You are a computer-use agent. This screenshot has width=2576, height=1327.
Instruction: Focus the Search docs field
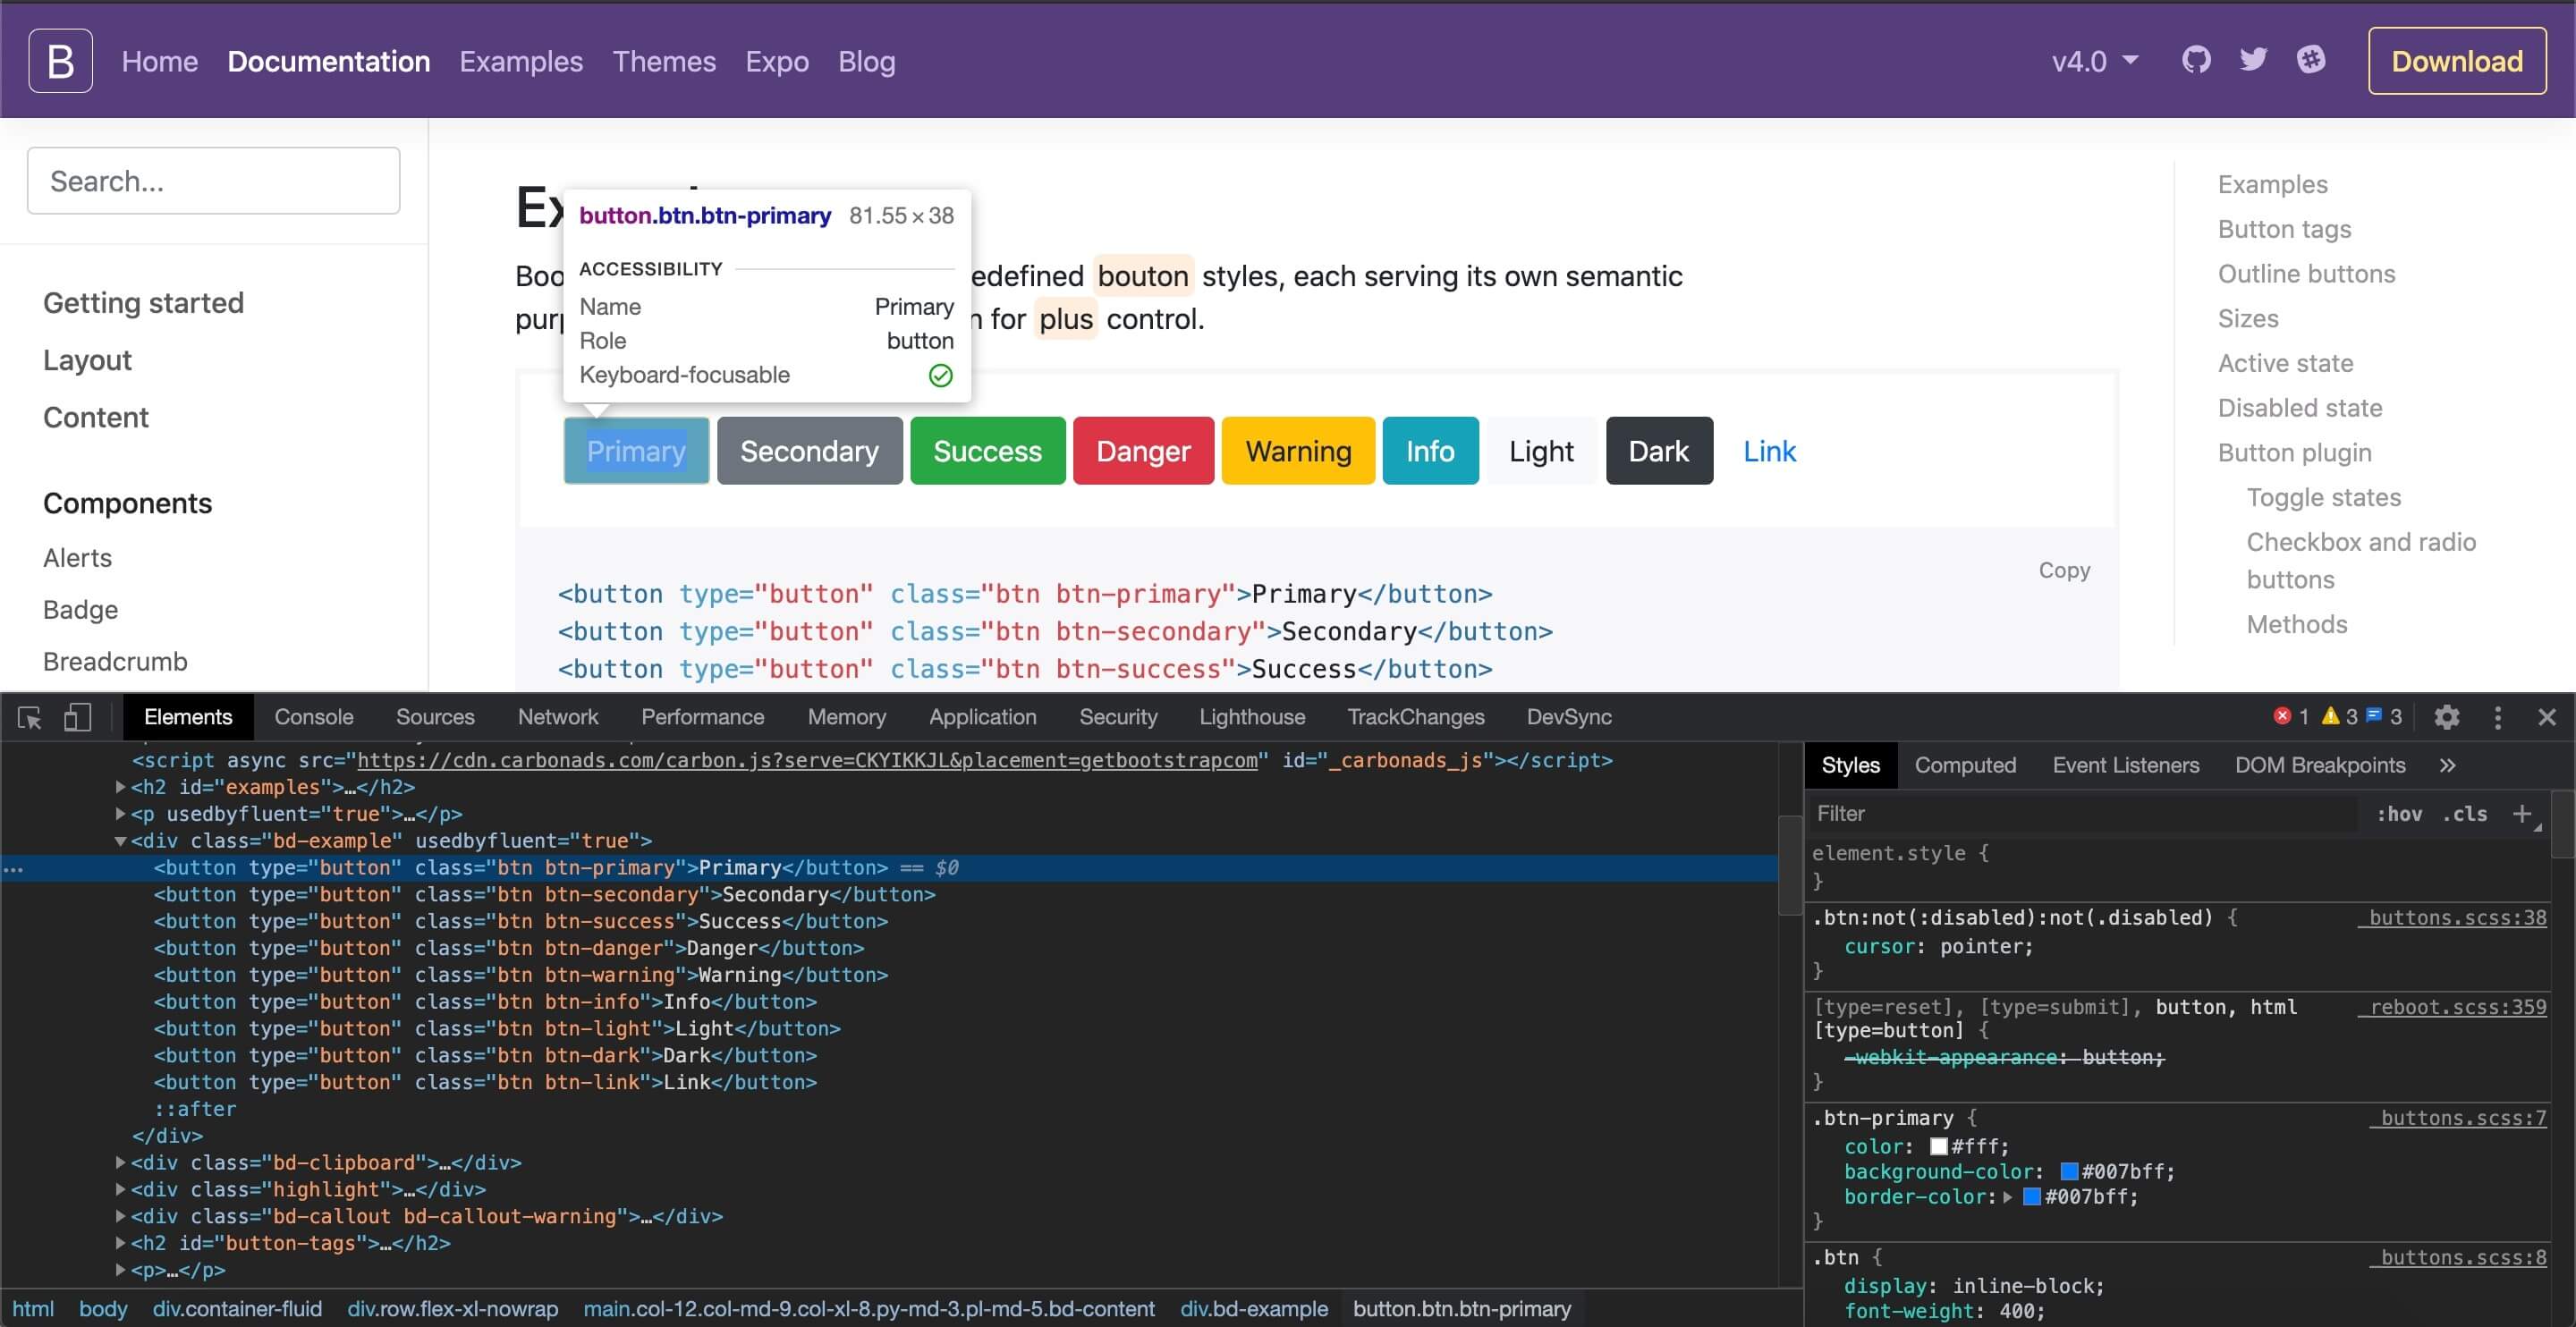pyautogui.click(x=214, y=181)
